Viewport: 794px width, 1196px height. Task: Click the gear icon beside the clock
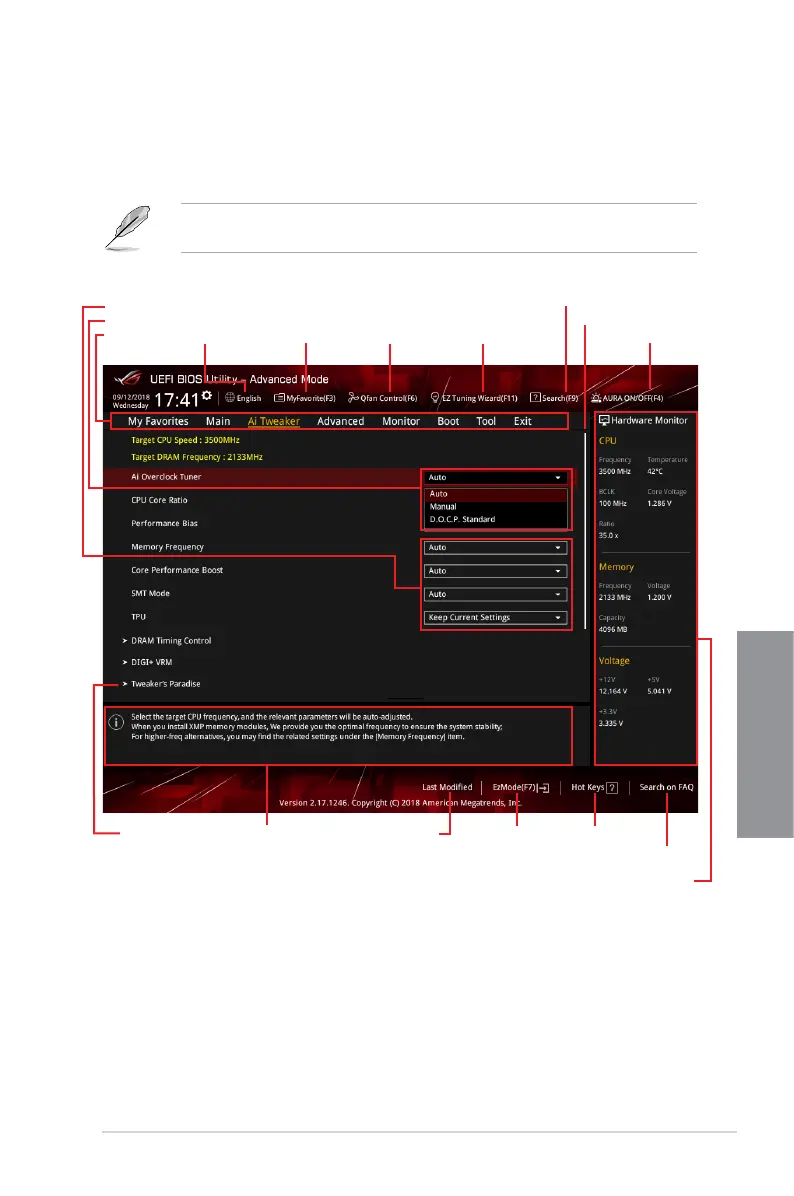(x=207, y=395)
